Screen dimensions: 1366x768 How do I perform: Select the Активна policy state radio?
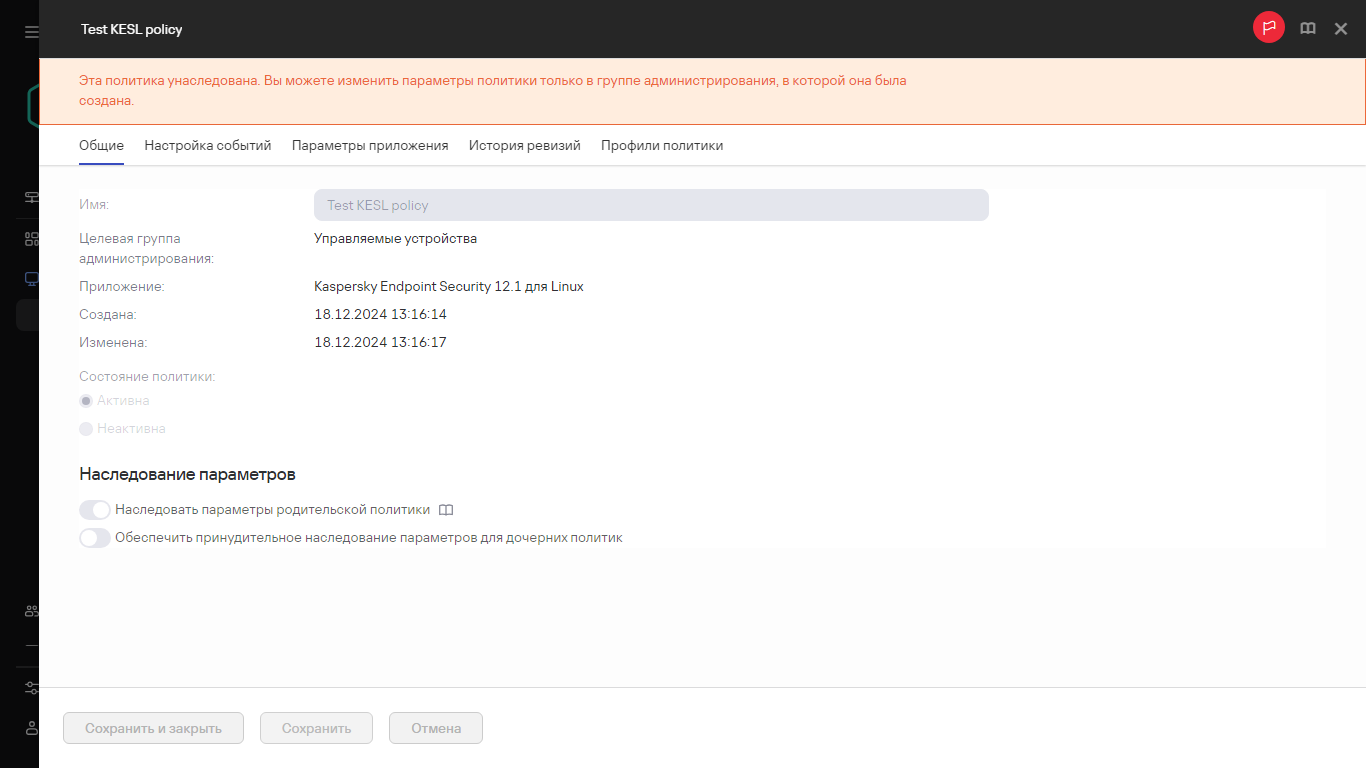tap(86, 401)
